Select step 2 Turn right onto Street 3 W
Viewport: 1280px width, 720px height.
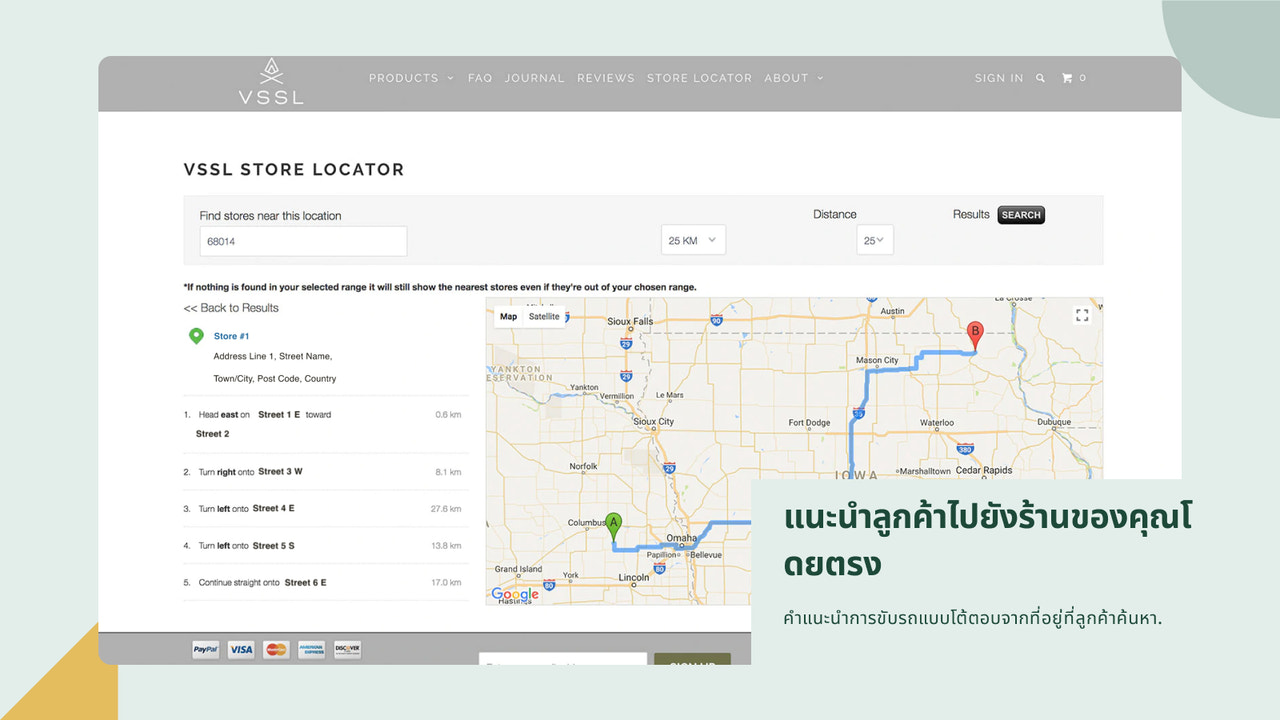coord(325,472)
